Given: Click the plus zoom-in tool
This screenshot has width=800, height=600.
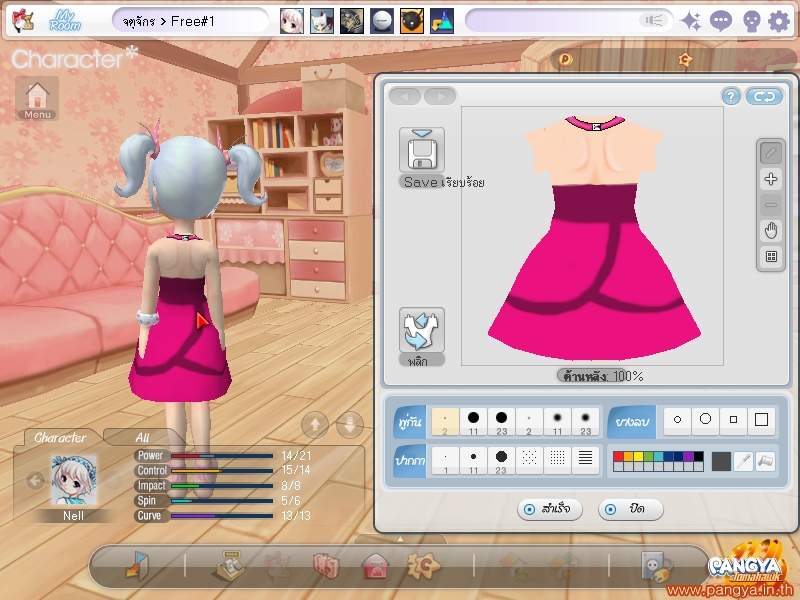Looking at the screenshot, I should (x=771, y=179).
